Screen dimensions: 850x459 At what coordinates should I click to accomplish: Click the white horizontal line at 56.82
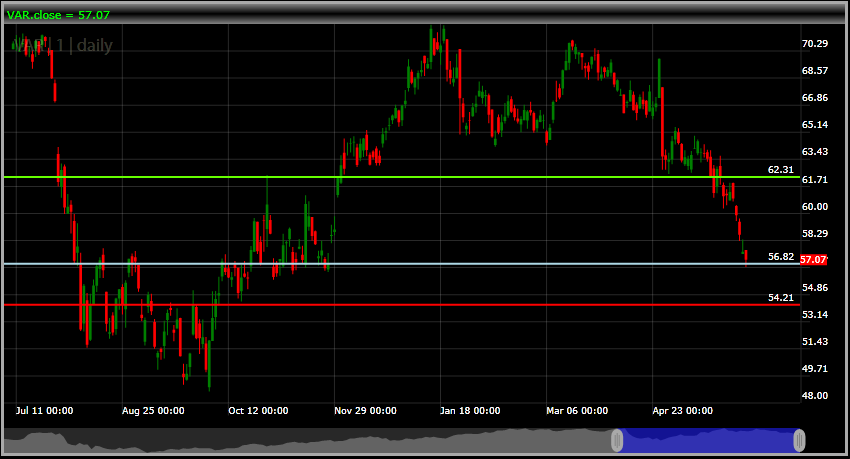[x=400, y=264]
